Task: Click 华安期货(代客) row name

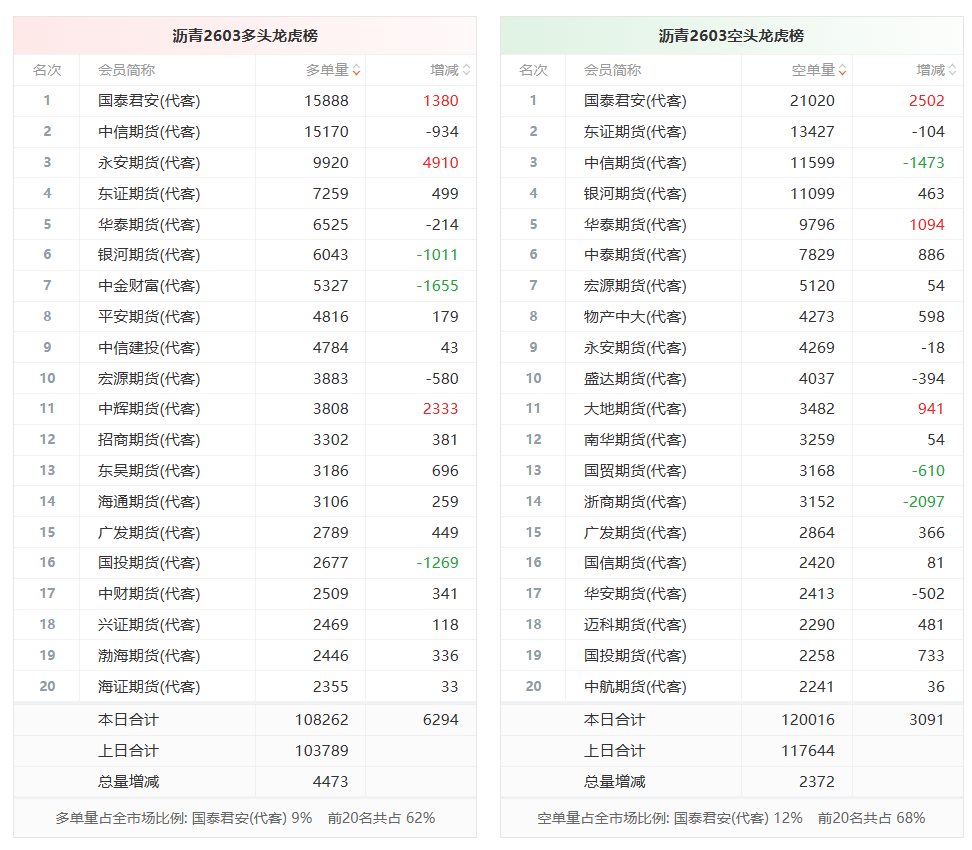Action: coord(635,594)
